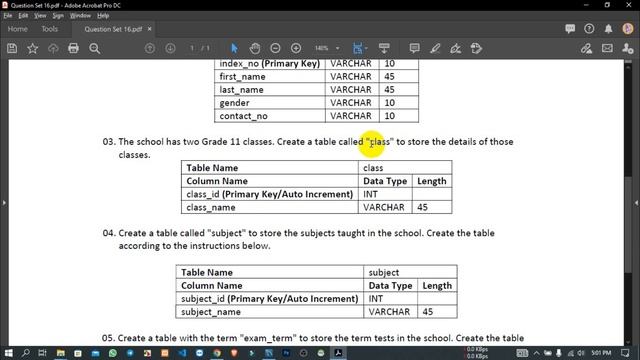Zoom out with the minus button
The image size is (640, 360).
tap(276, 48)
